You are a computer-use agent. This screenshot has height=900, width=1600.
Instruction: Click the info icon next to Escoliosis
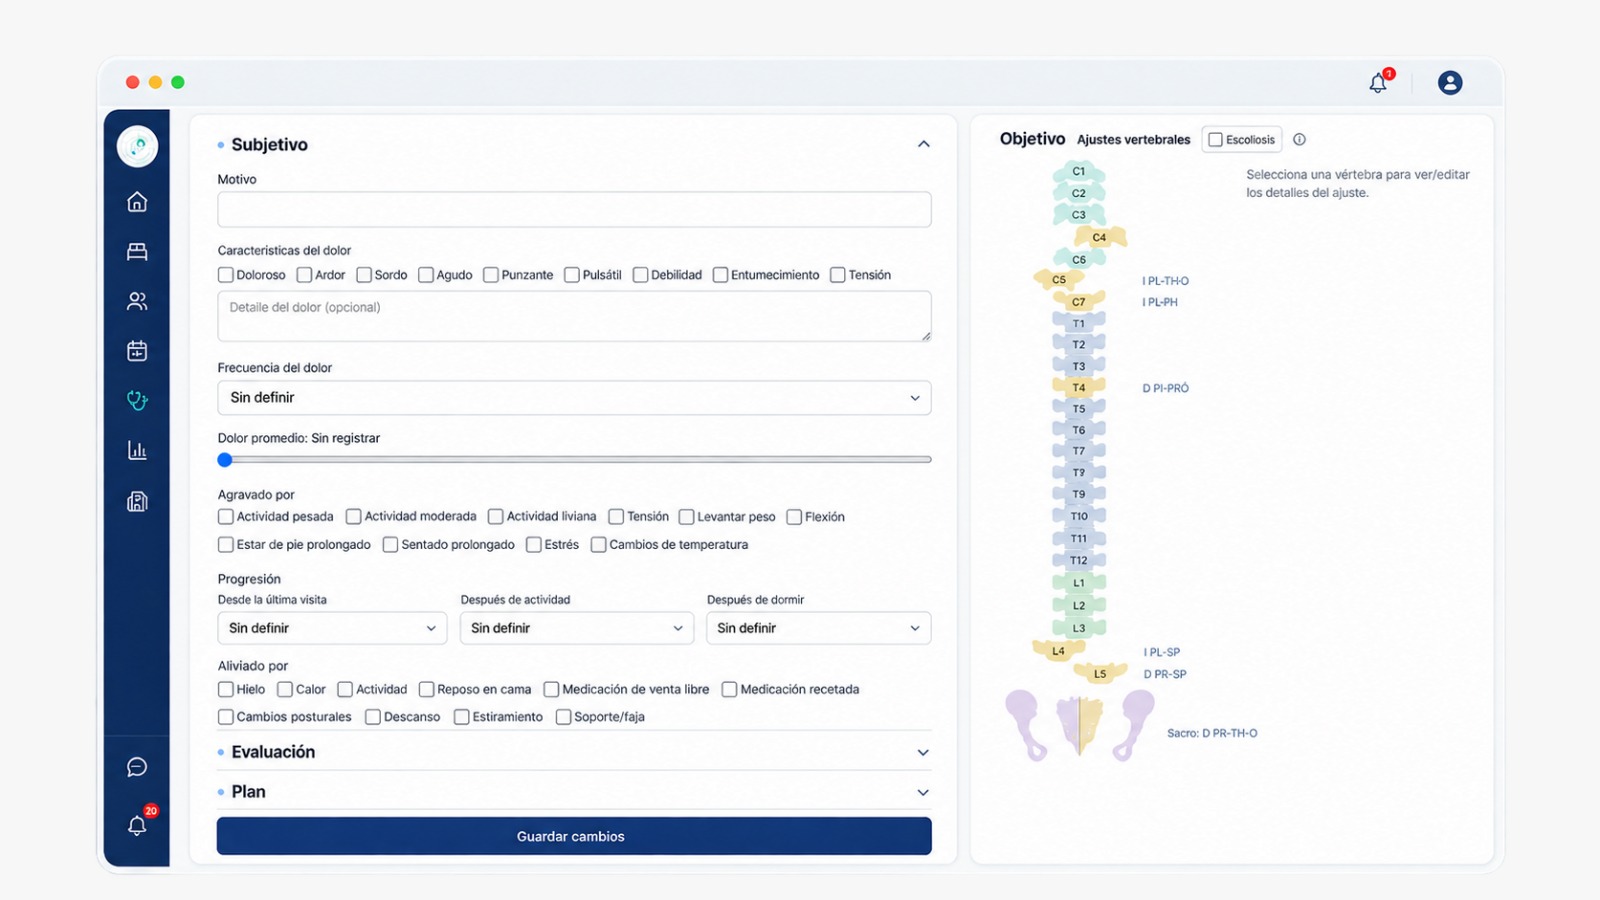pos(1299,140)
